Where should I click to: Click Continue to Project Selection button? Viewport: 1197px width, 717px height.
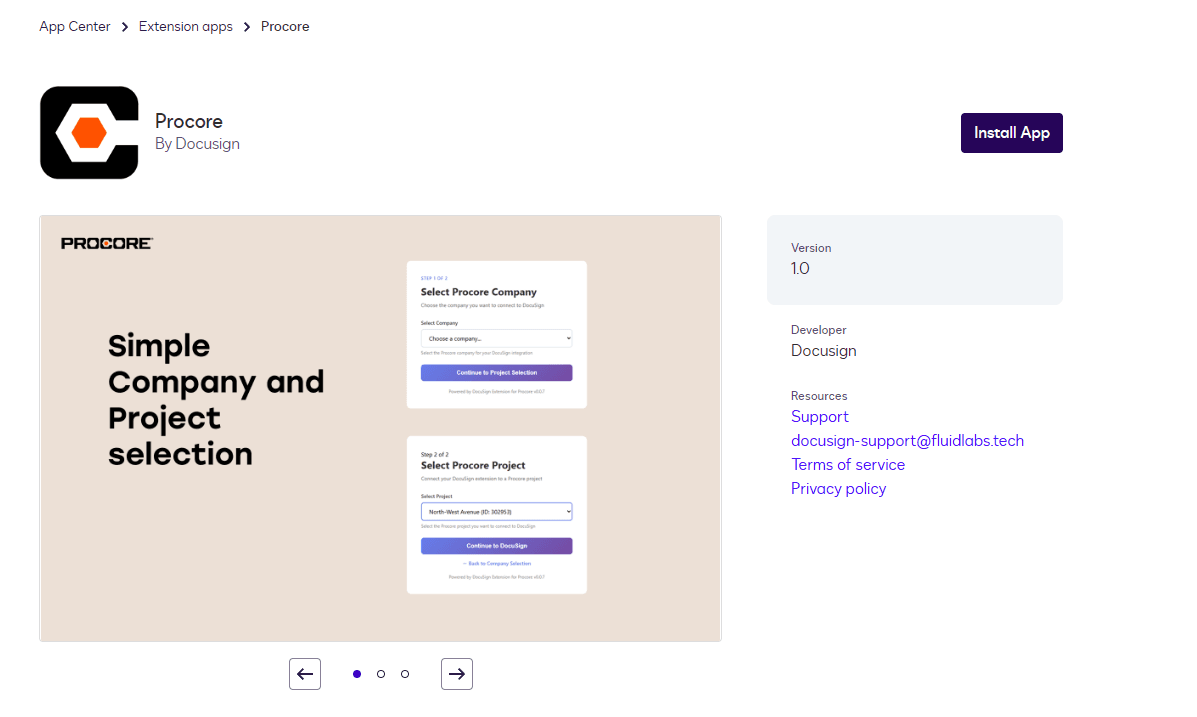(496, 373)
